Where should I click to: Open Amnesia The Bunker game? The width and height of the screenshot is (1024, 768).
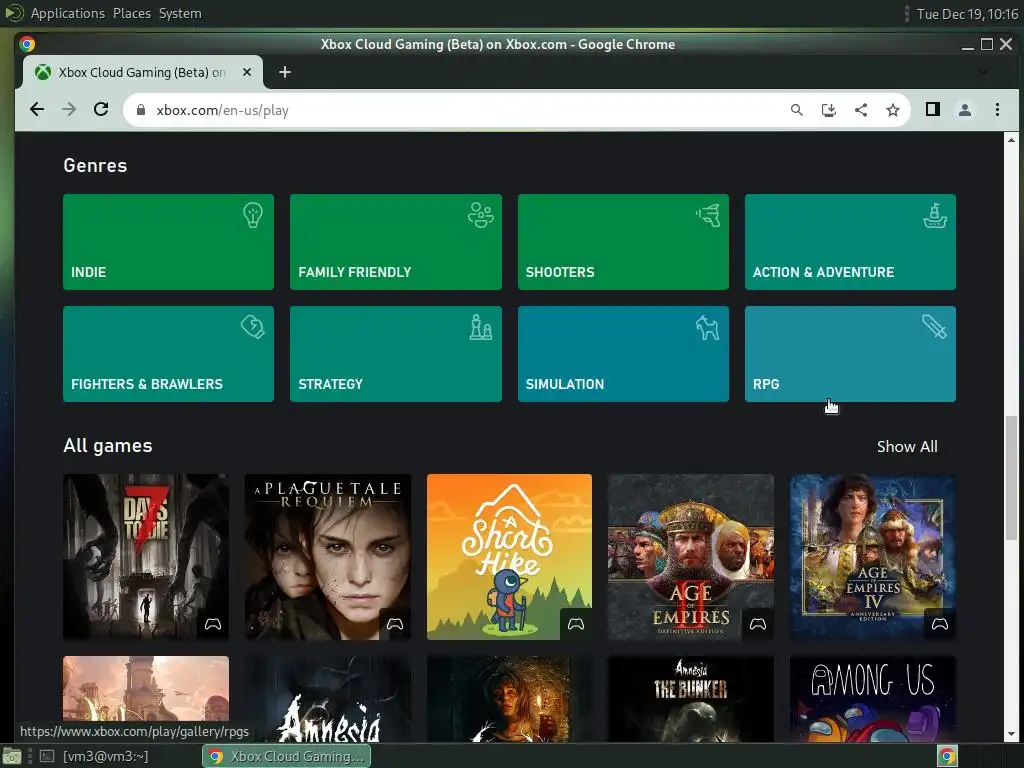(691, 699)
